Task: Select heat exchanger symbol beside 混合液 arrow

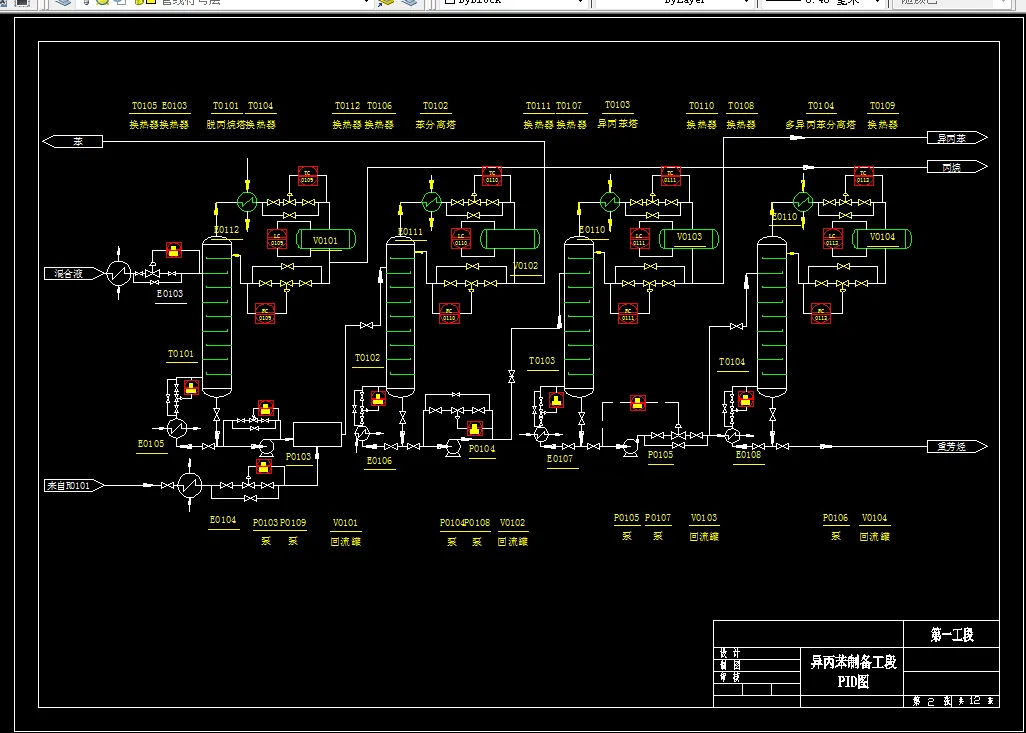Action: coord(119,273)
